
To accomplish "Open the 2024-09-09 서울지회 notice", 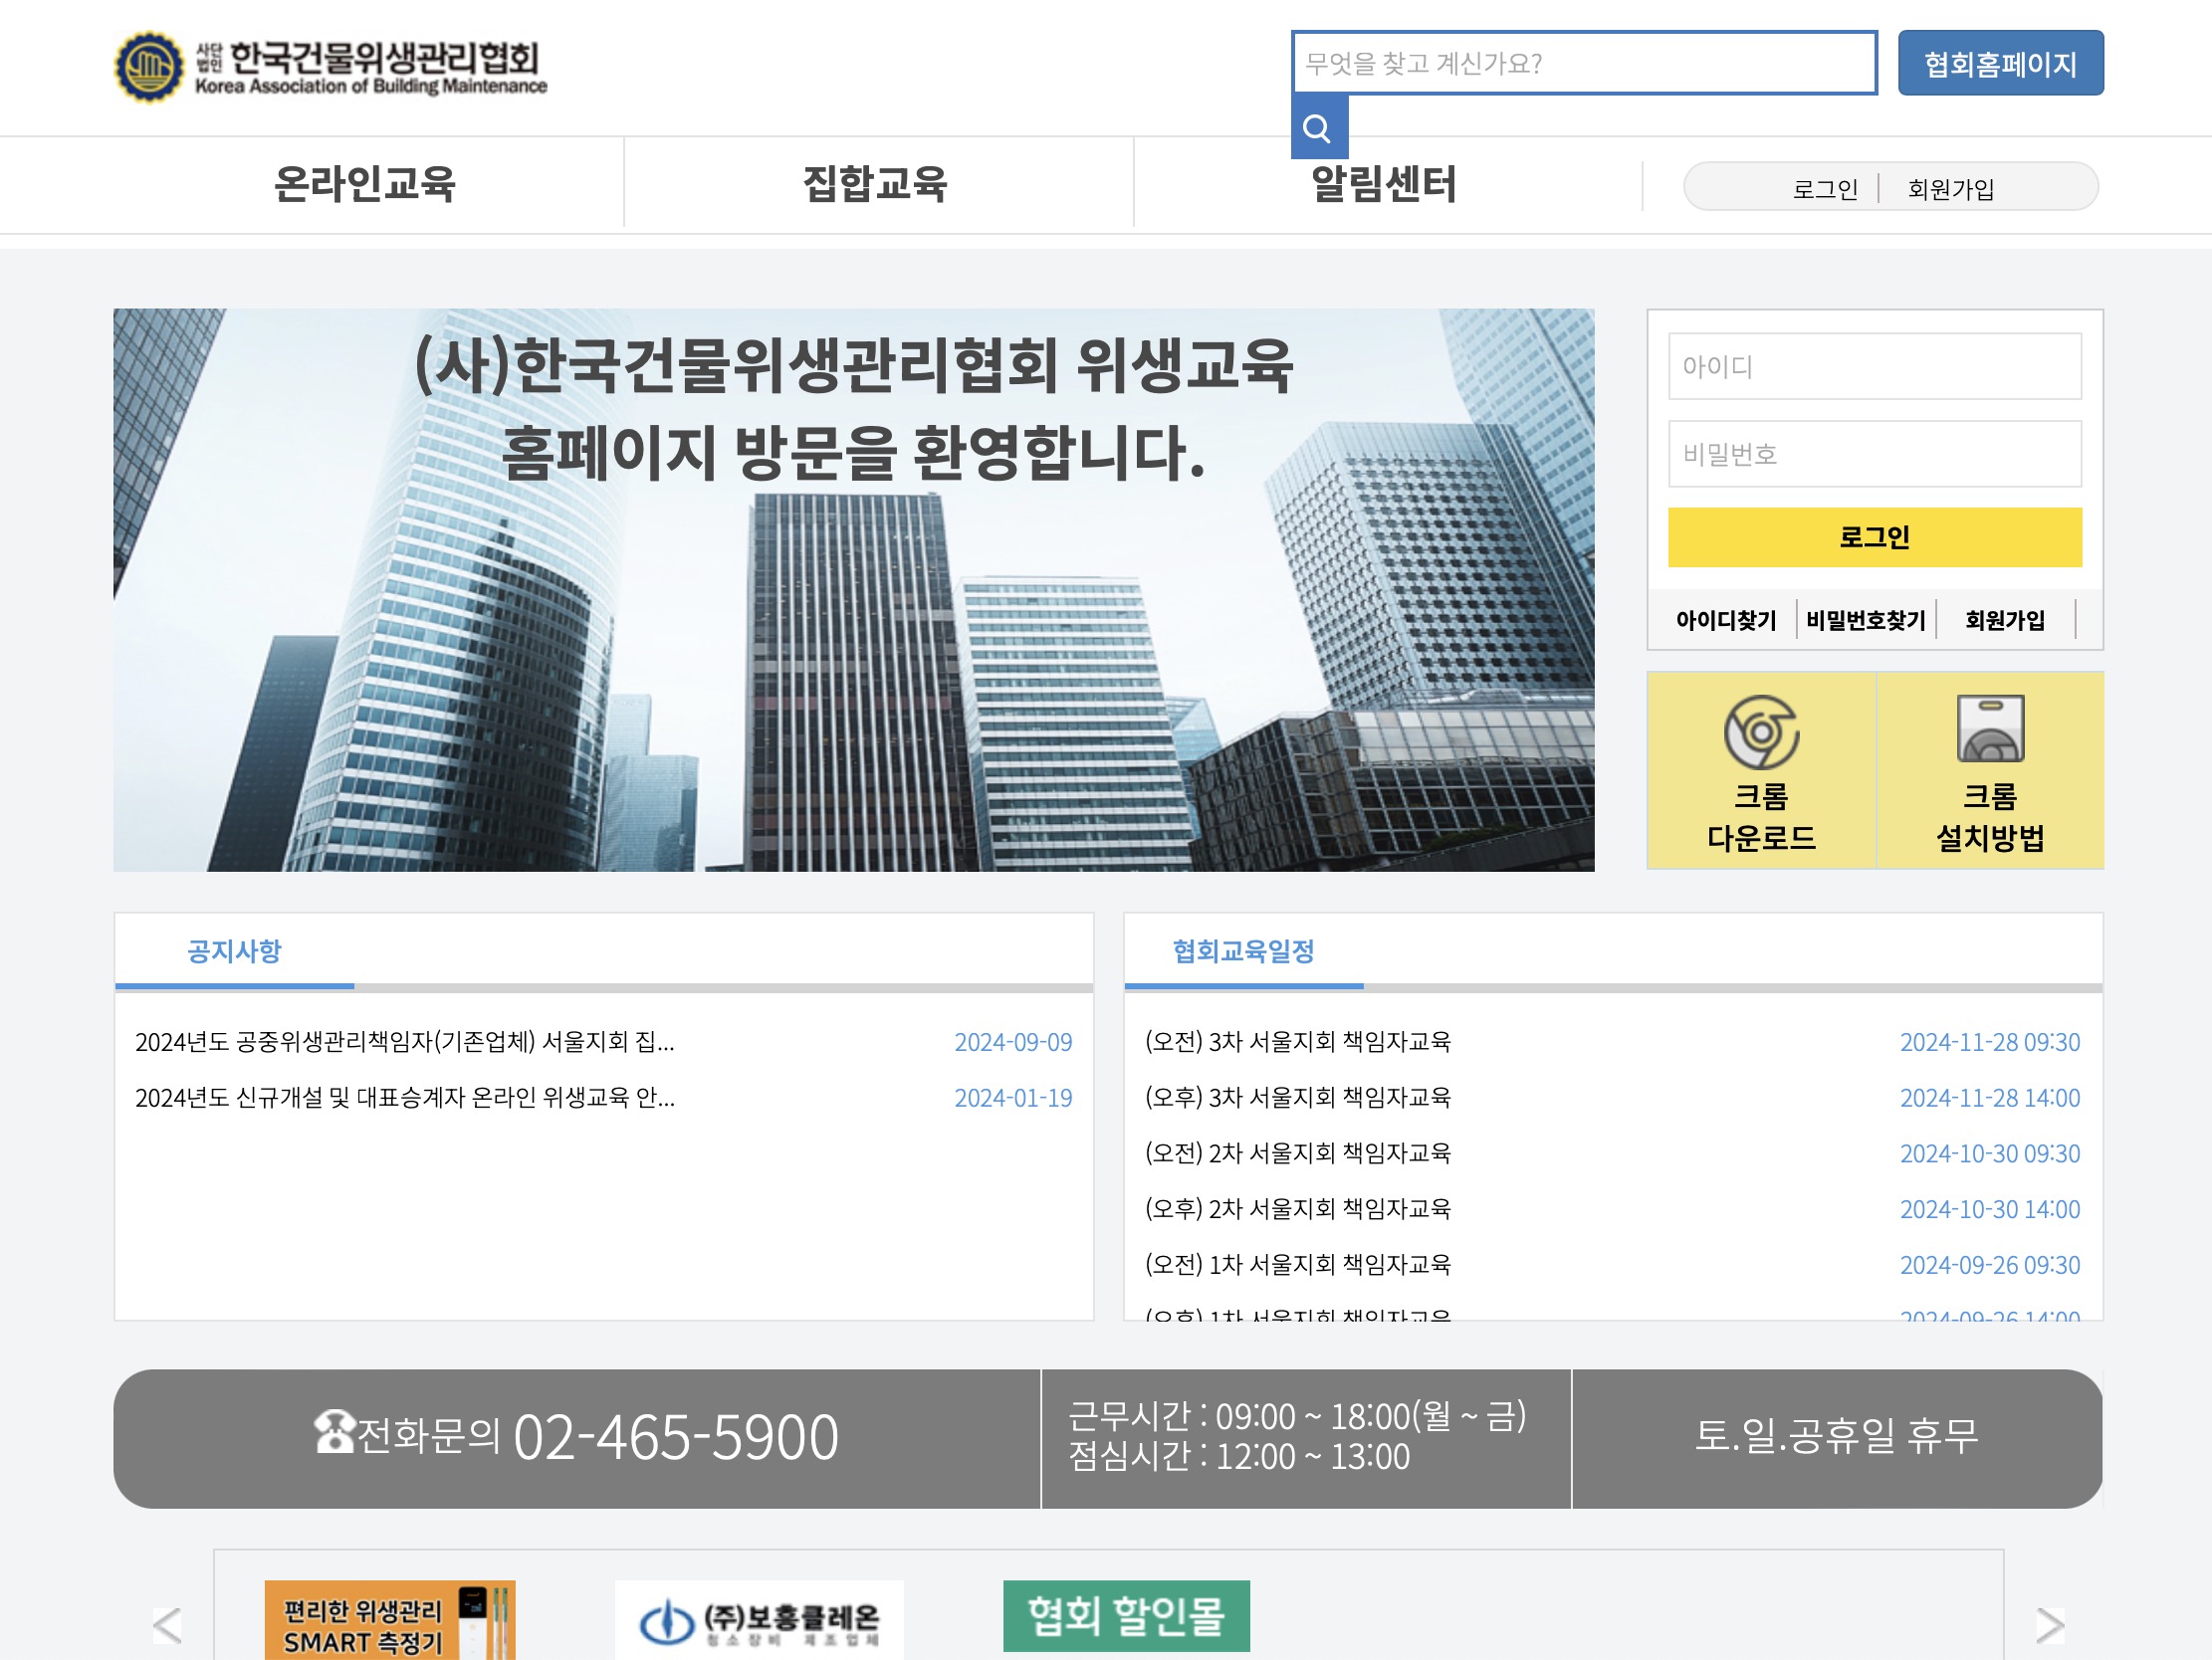I will tap(405, 1042).
